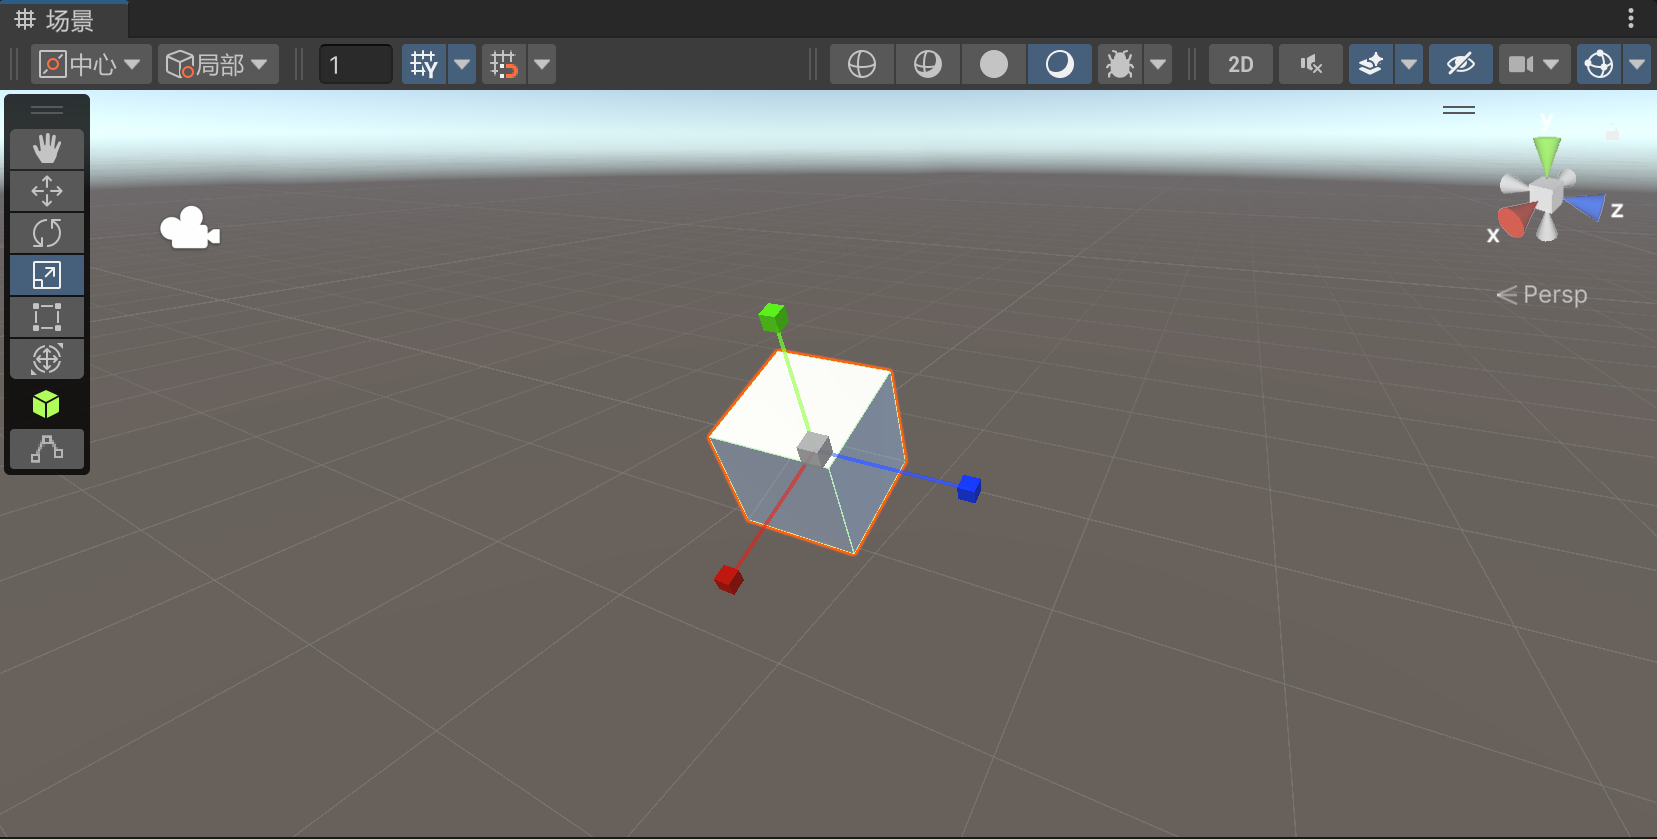1657x839 pixels.
Task: Click the gray uniform scale center handle
Action: (x=815, y=449)
